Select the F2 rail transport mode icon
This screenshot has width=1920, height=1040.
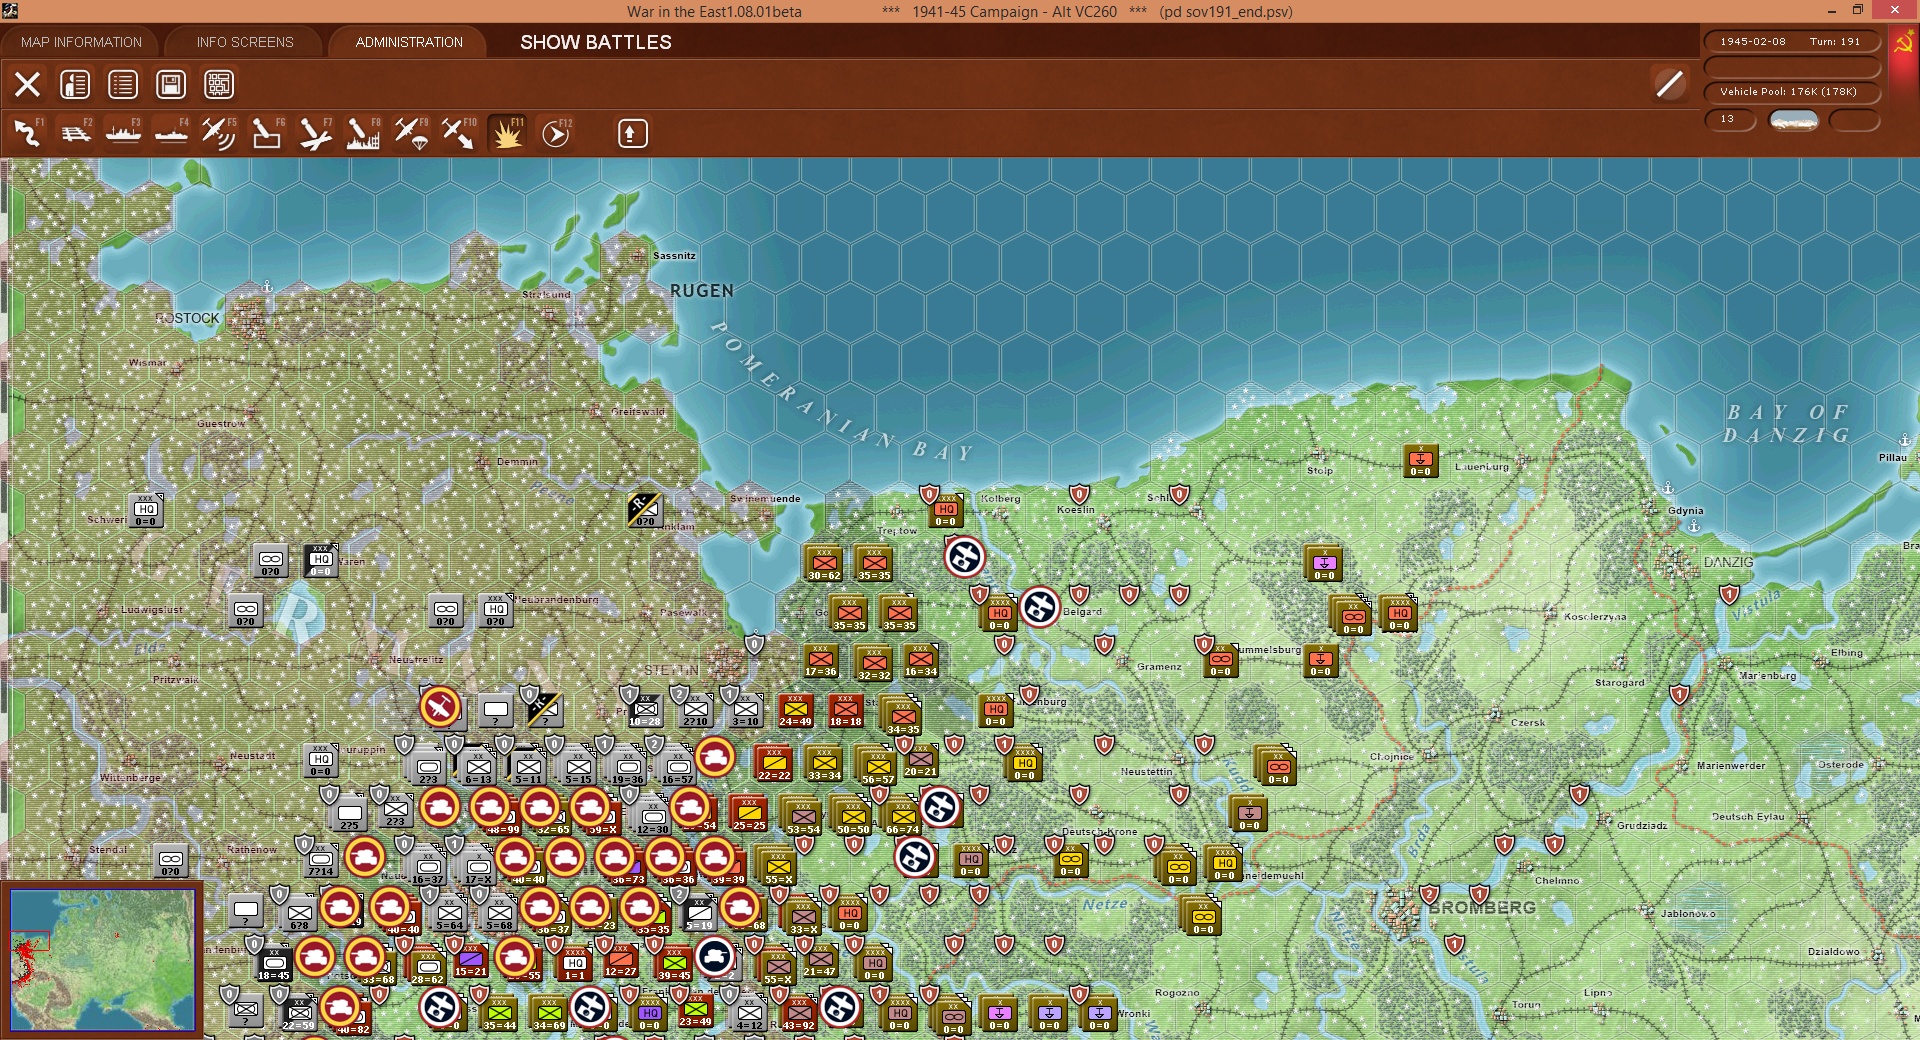tap(75, 133)
